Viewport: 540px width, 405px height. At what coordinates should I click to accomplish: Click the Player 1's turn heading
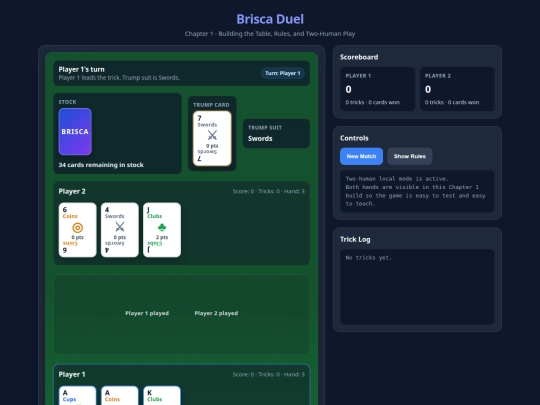[82, 69]
